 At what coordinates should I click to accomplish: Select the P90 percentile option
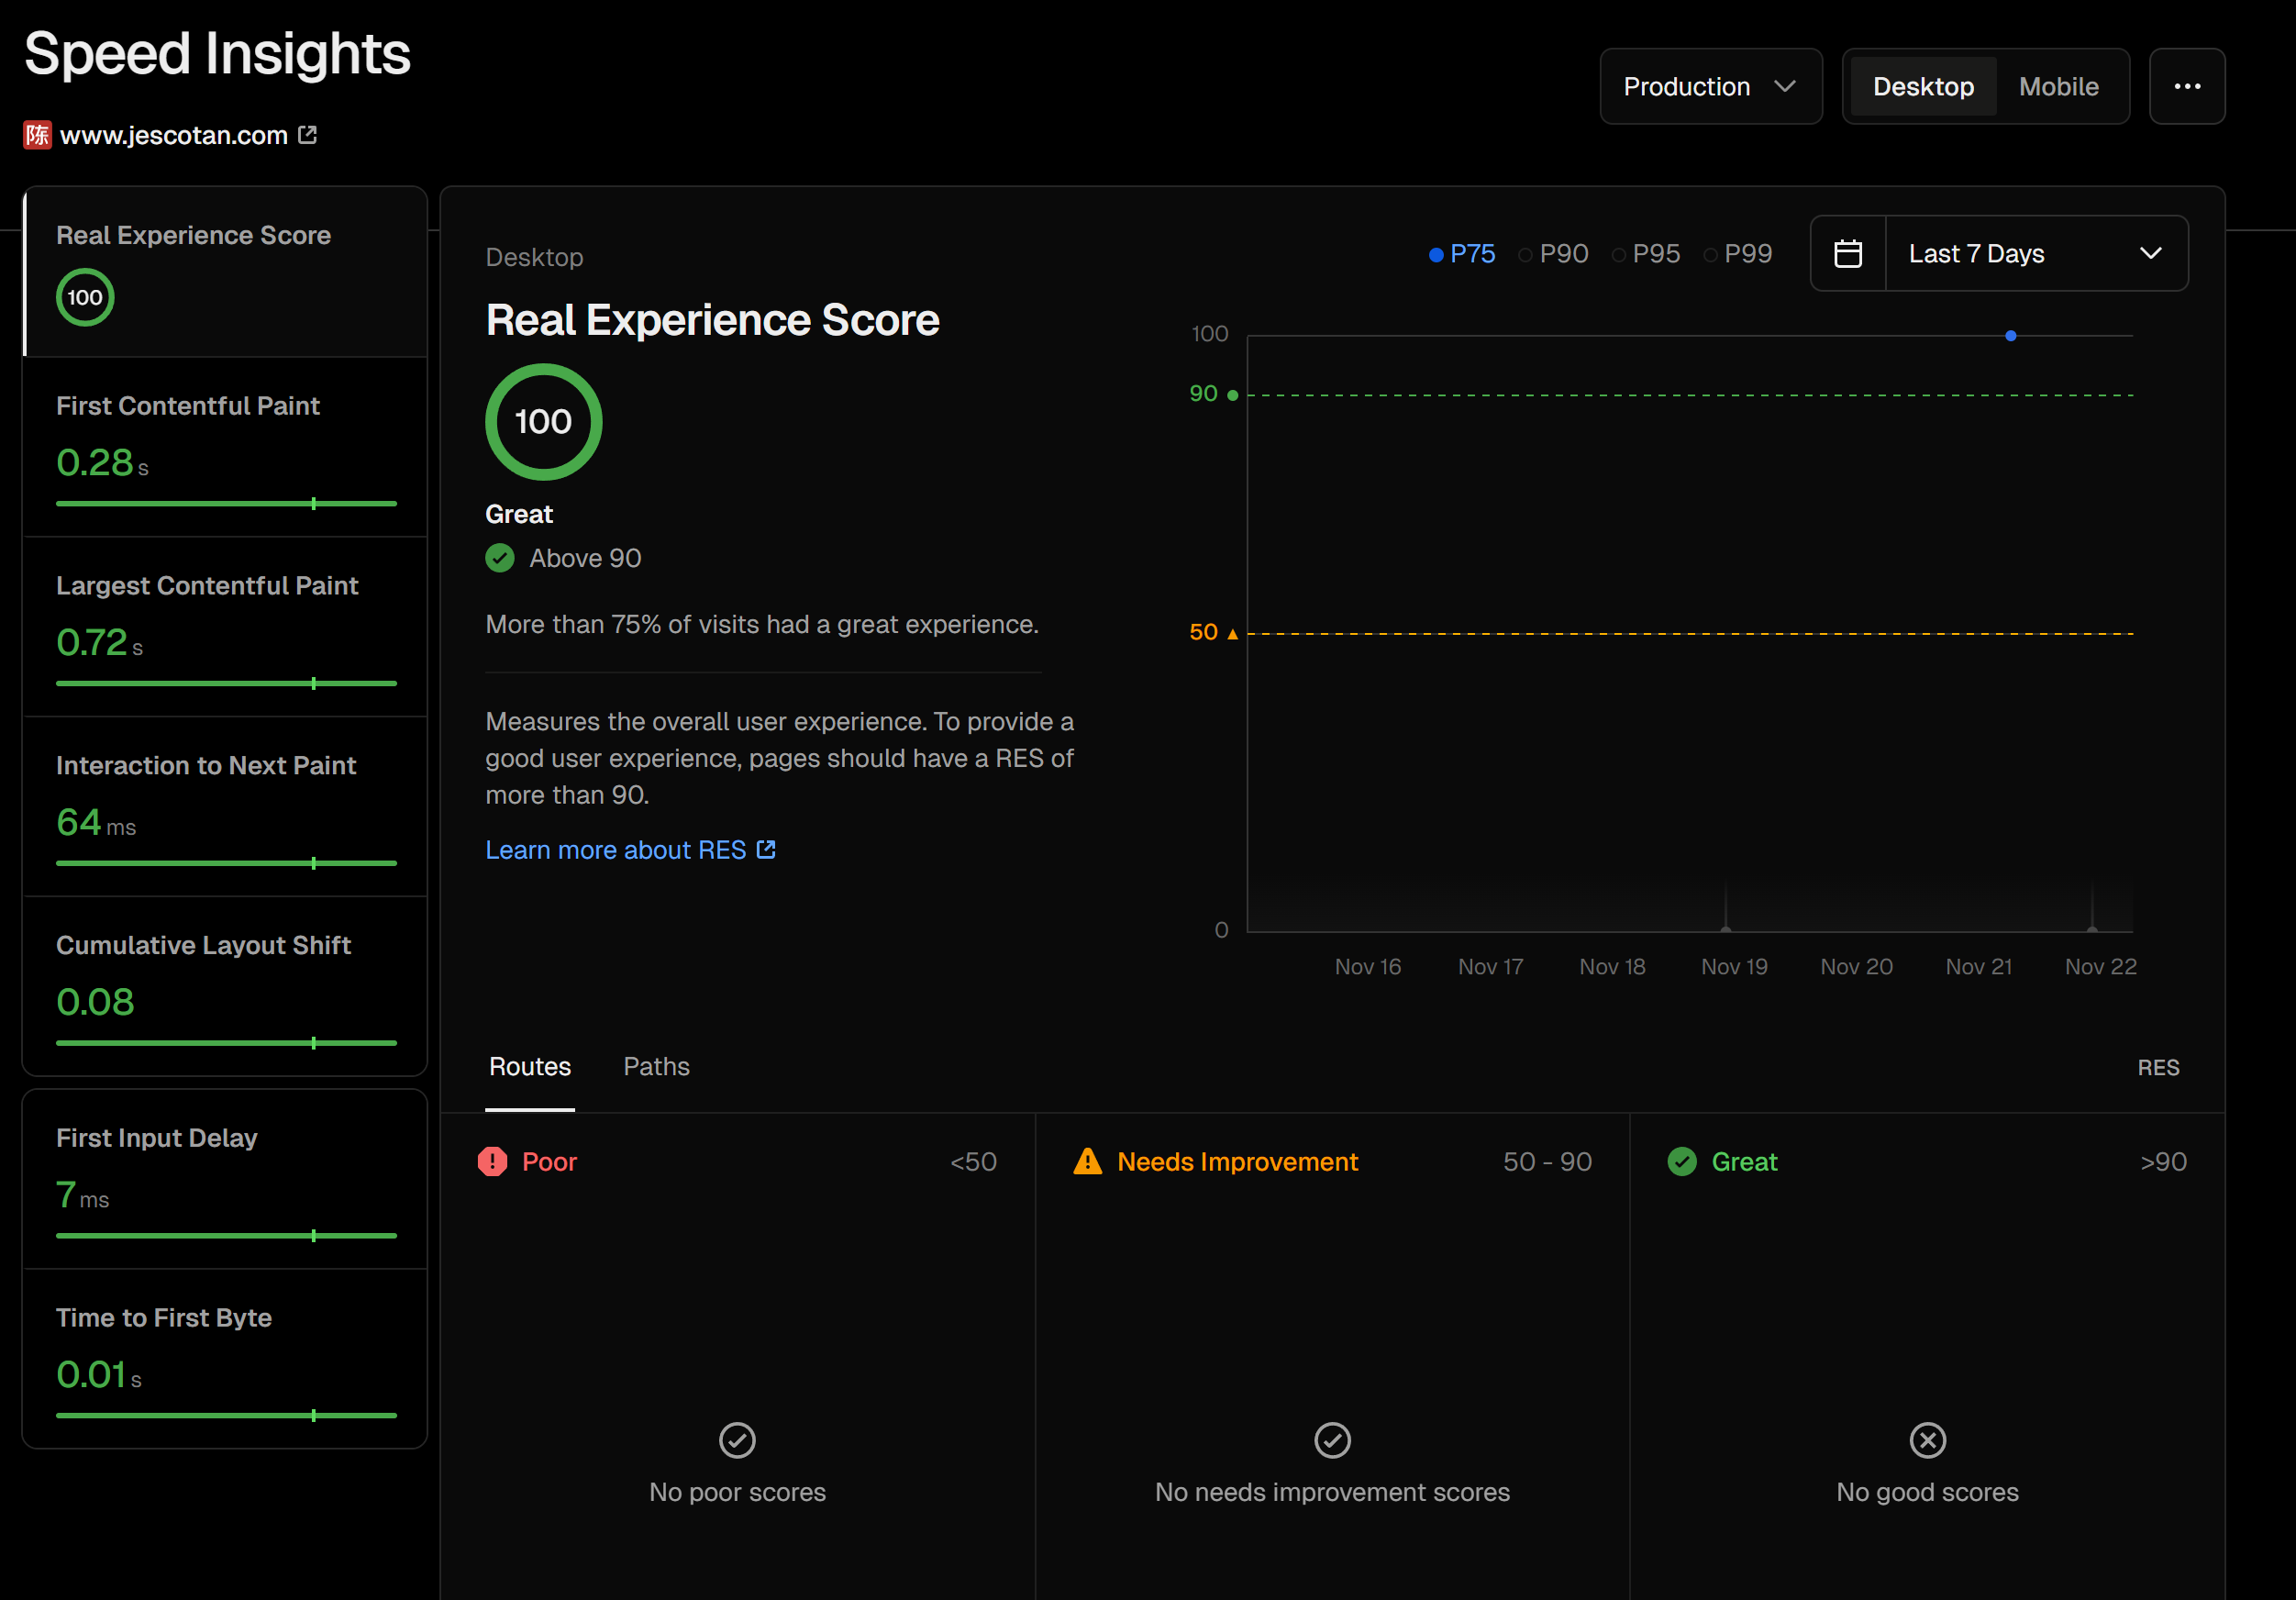[x=1553, y=253]
